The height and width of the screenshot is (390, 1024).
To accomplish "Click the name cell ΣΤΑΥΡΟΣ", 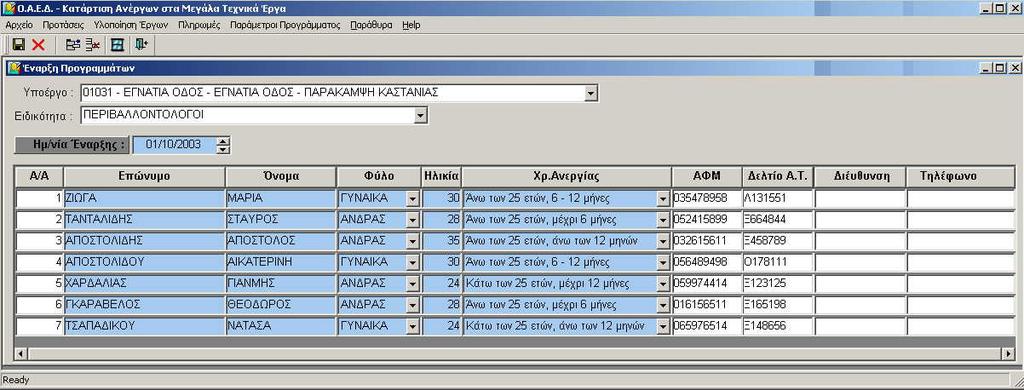I will pos(281,219).
